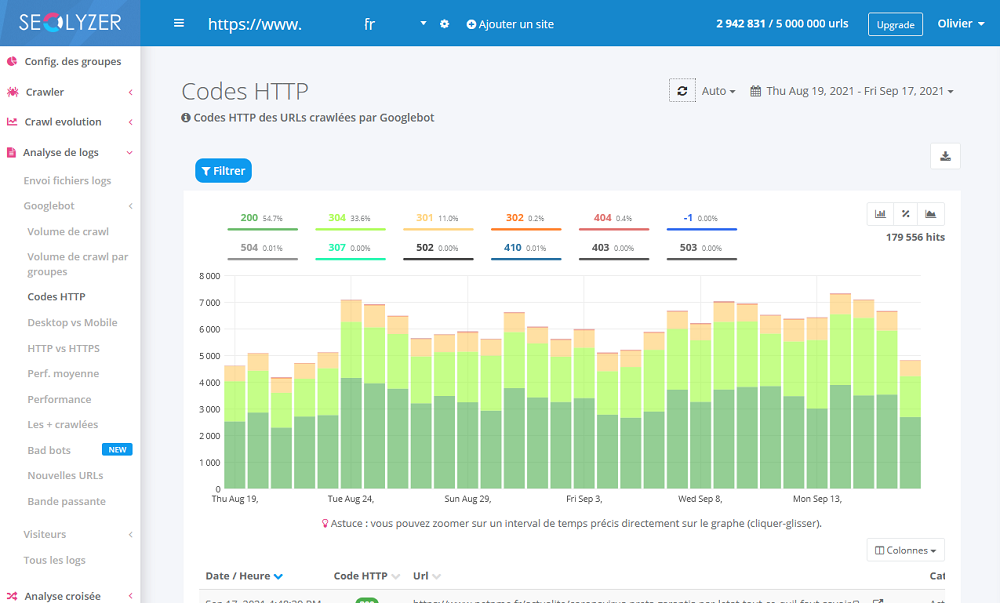The width and height of the screenshot is (1000, 603).
Task: Click the Upgrade button
Action: click(x=895, y=24)
